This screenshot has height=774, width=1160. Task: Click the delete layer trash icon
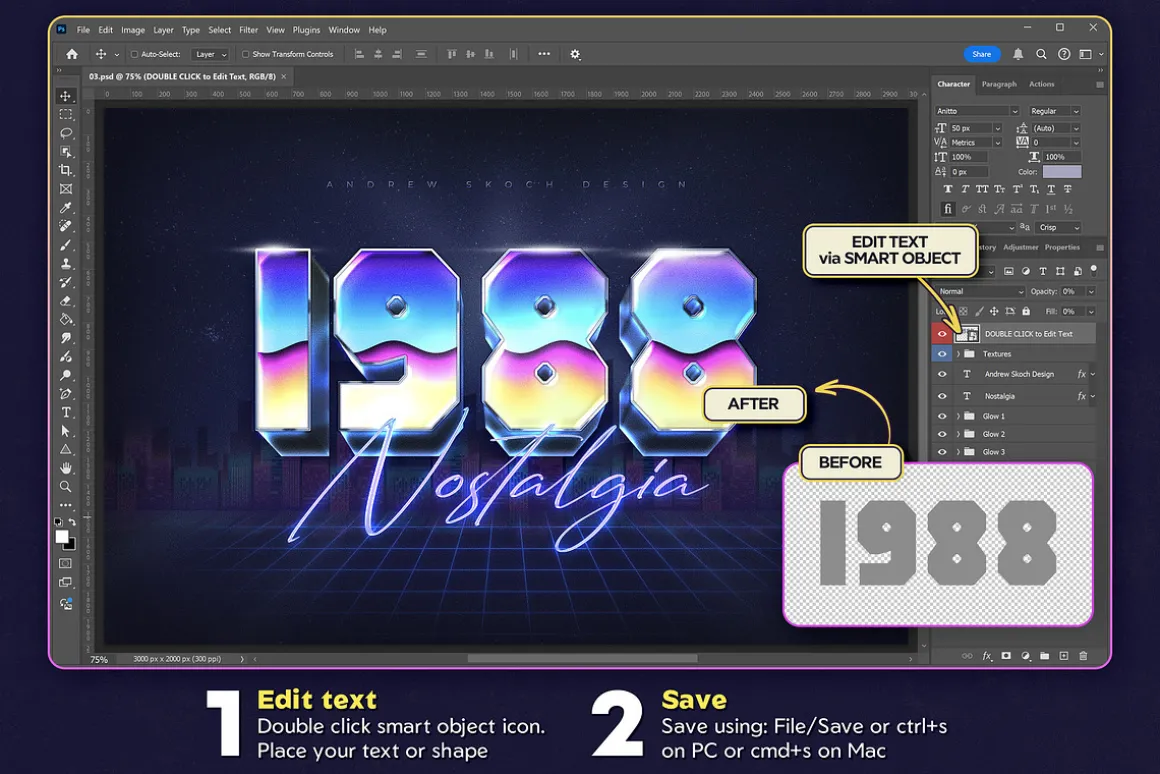(x=1083, y=656)
